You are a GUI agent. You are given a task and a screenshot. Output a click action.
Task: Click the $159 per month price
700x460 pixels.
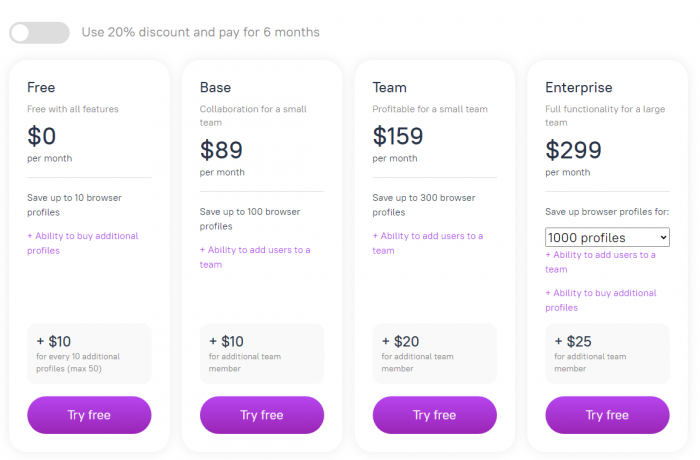point(398,136)
